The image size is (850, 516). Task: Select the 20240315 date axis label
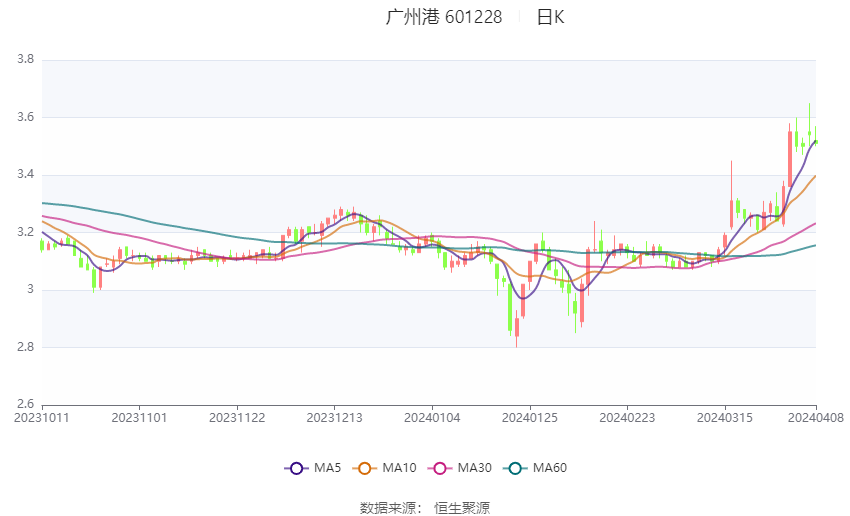click(725, 418)
